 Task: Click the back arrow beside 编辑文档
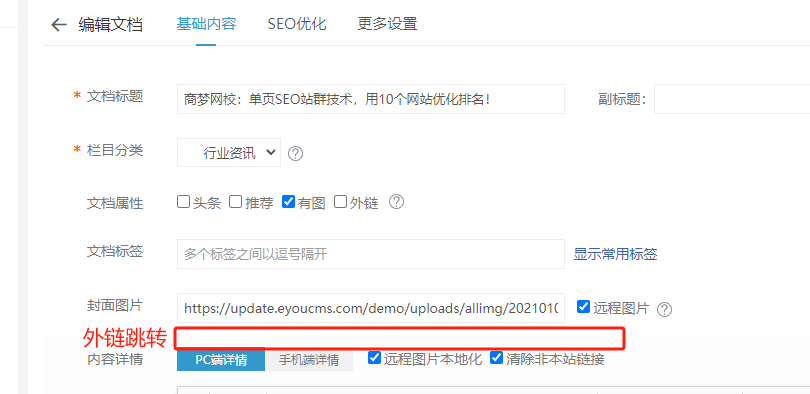[x=59, y=25]
